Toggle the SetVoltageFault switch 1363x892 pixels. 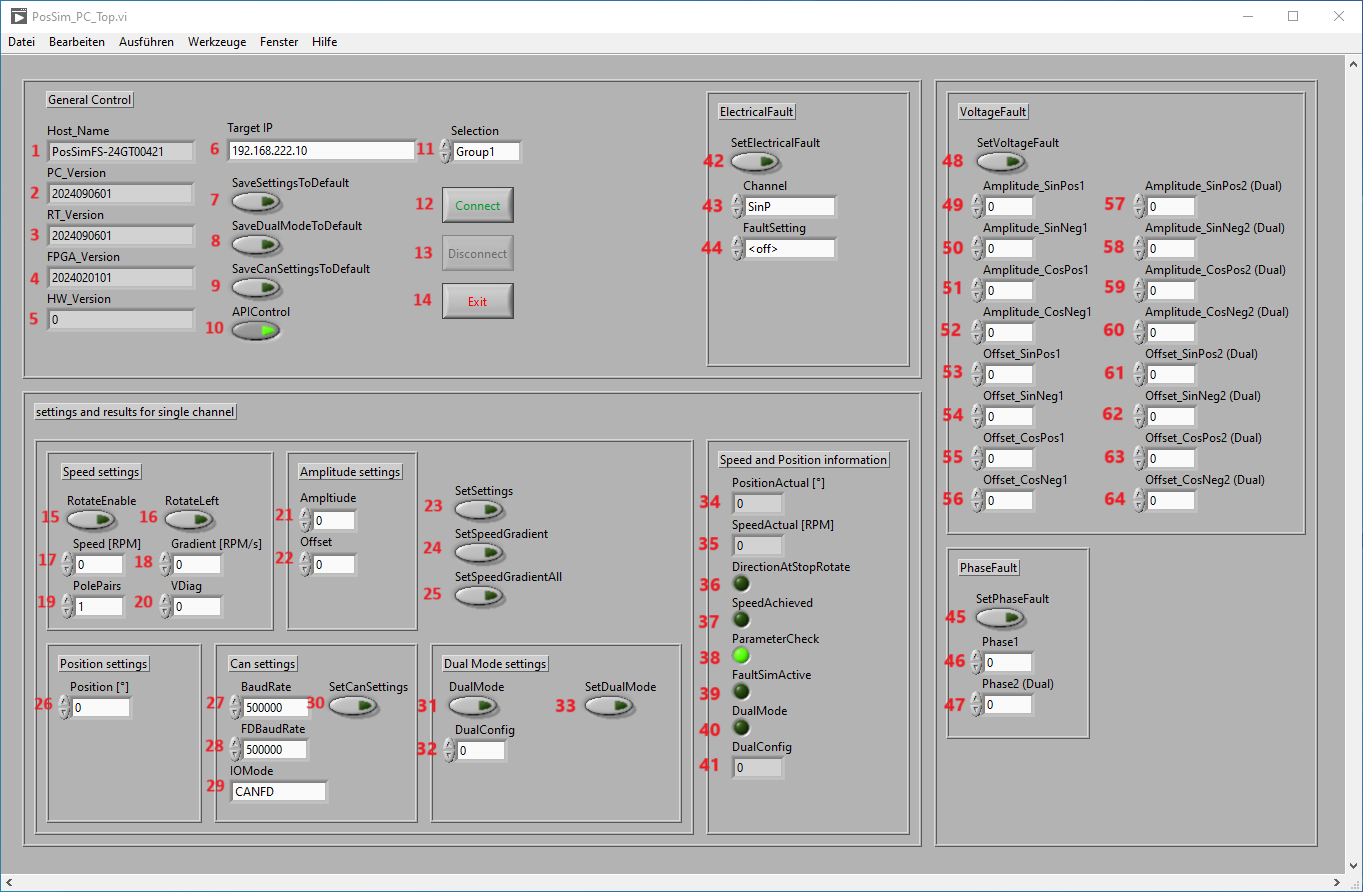tap(1001, 162)
